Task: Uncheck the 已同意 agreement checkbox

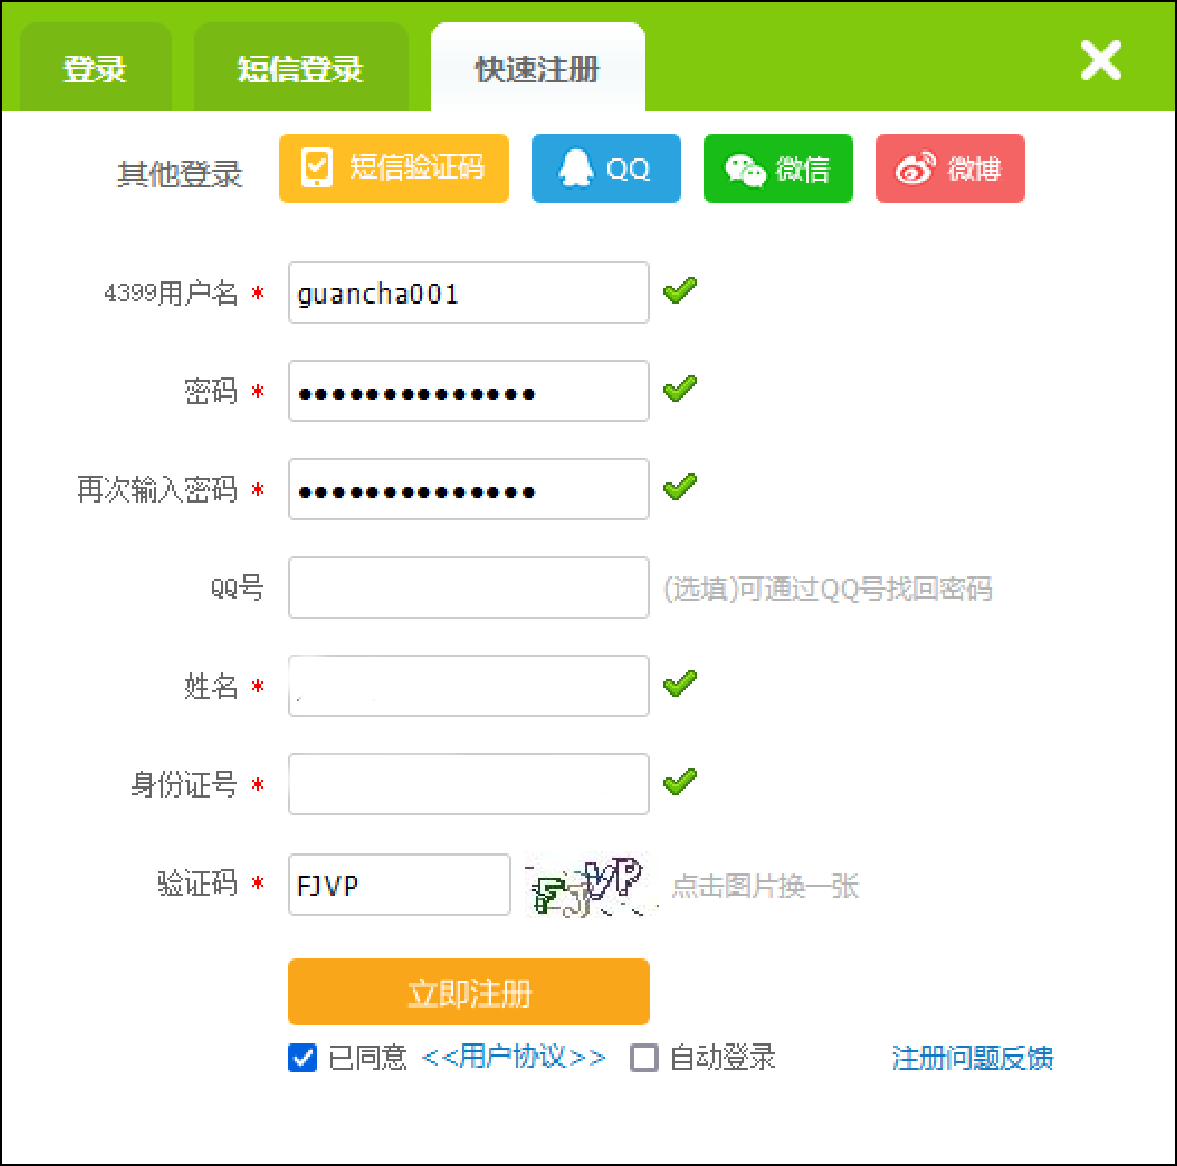Action: click(x=302, y=1058)
